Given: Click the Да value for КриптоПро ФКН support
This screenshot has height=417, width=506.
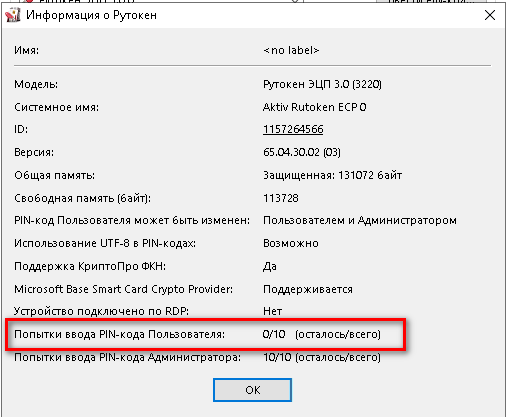Looking at the screenshot, I should pyautogui.click(x=270, y=266).
